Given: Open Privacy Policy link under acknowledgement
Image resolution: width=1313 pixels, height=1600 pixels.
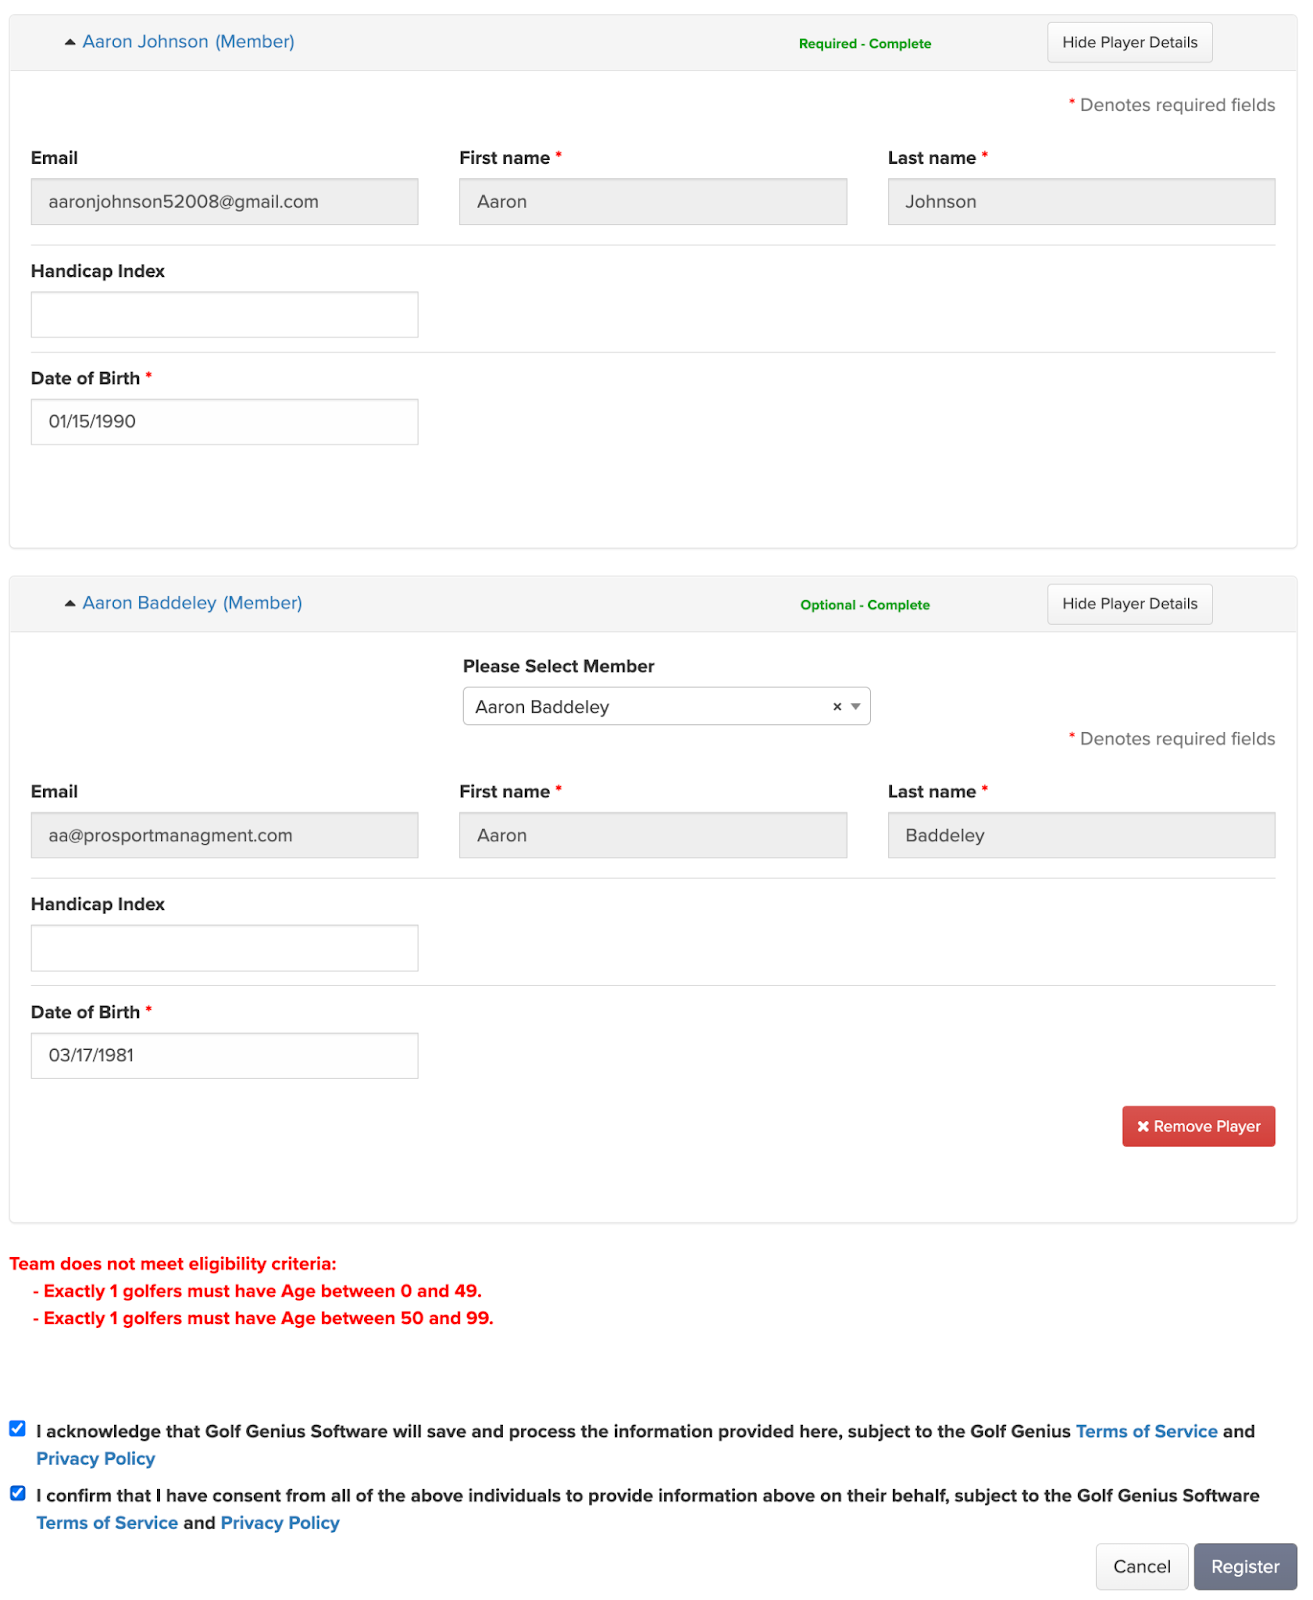Looking at the screenshot, I should click(x=96, y=1458).
